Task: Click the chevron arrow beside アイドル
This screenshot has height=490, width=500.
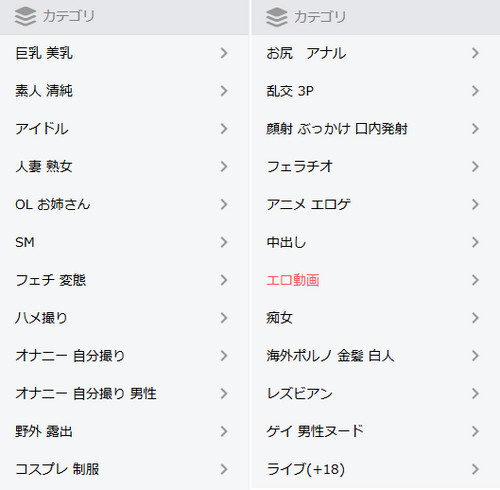Action: [224, 129]
